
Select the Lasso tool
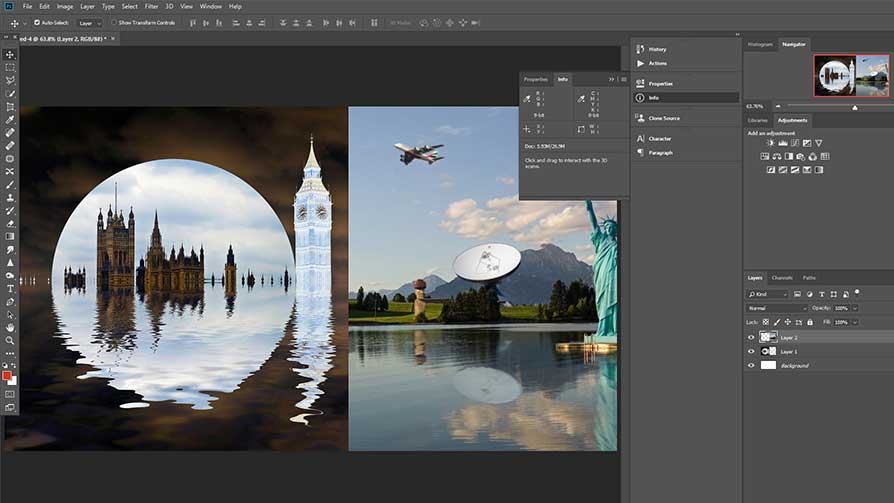10,80
